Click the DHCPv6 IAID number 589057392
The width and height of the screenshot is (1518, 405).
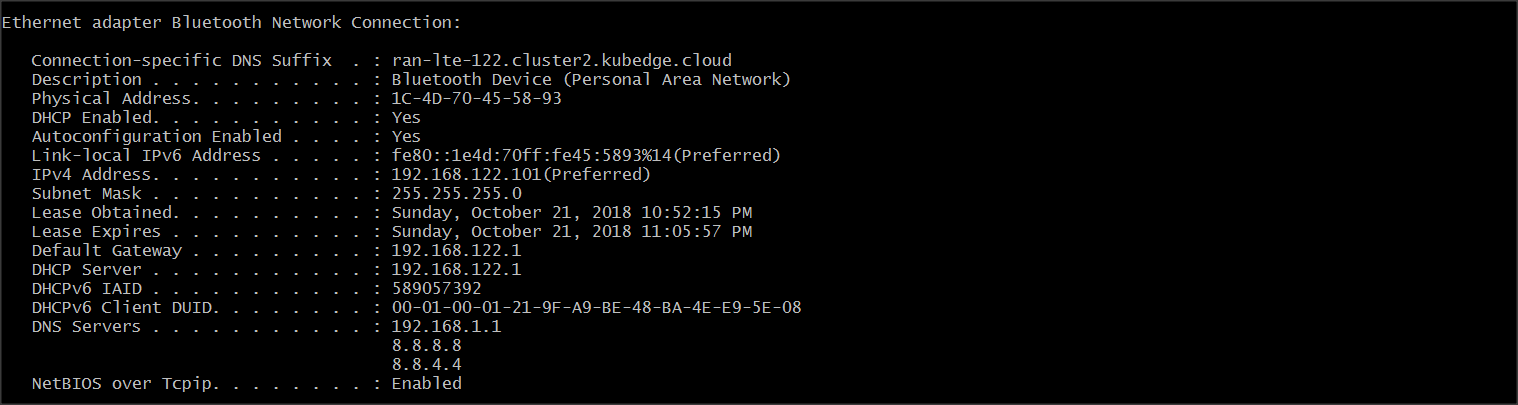click(436, 288)
